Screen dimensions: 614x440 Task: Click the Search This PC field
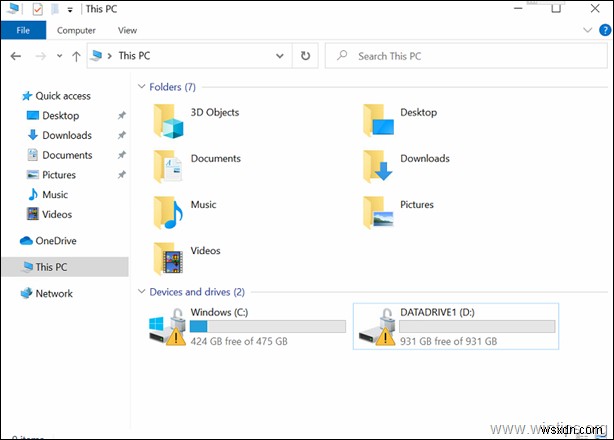tap(466, 56)
